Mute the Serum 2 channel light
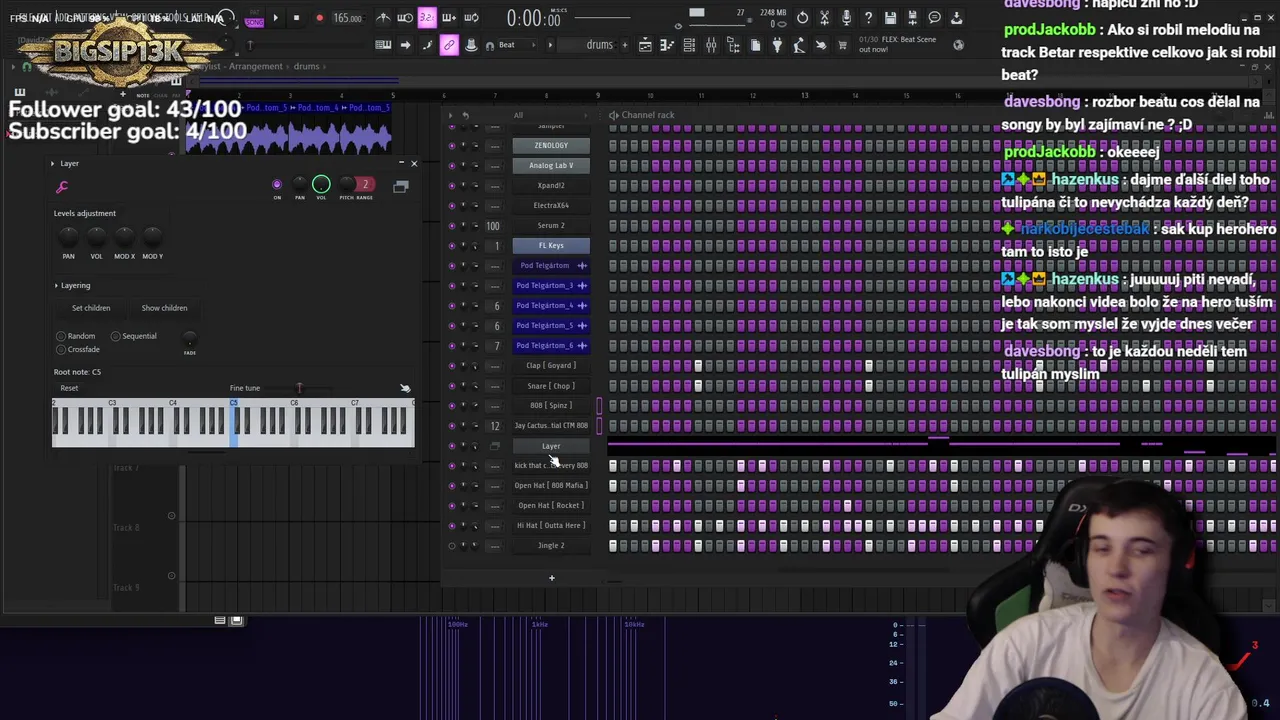The height and width of the screenshot is (720, 1280). [x=451, y=225]
